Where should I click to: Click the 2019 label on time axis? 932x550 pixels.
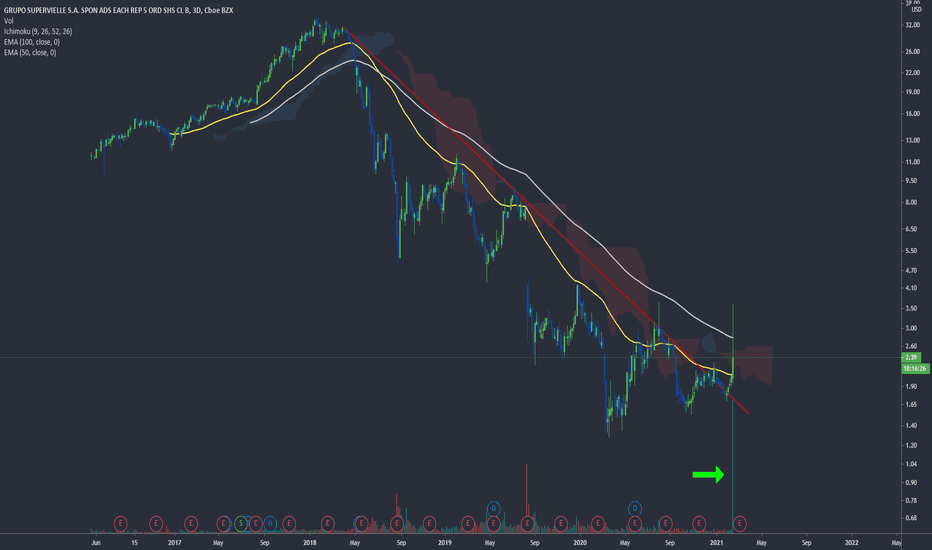pos(445,542)
